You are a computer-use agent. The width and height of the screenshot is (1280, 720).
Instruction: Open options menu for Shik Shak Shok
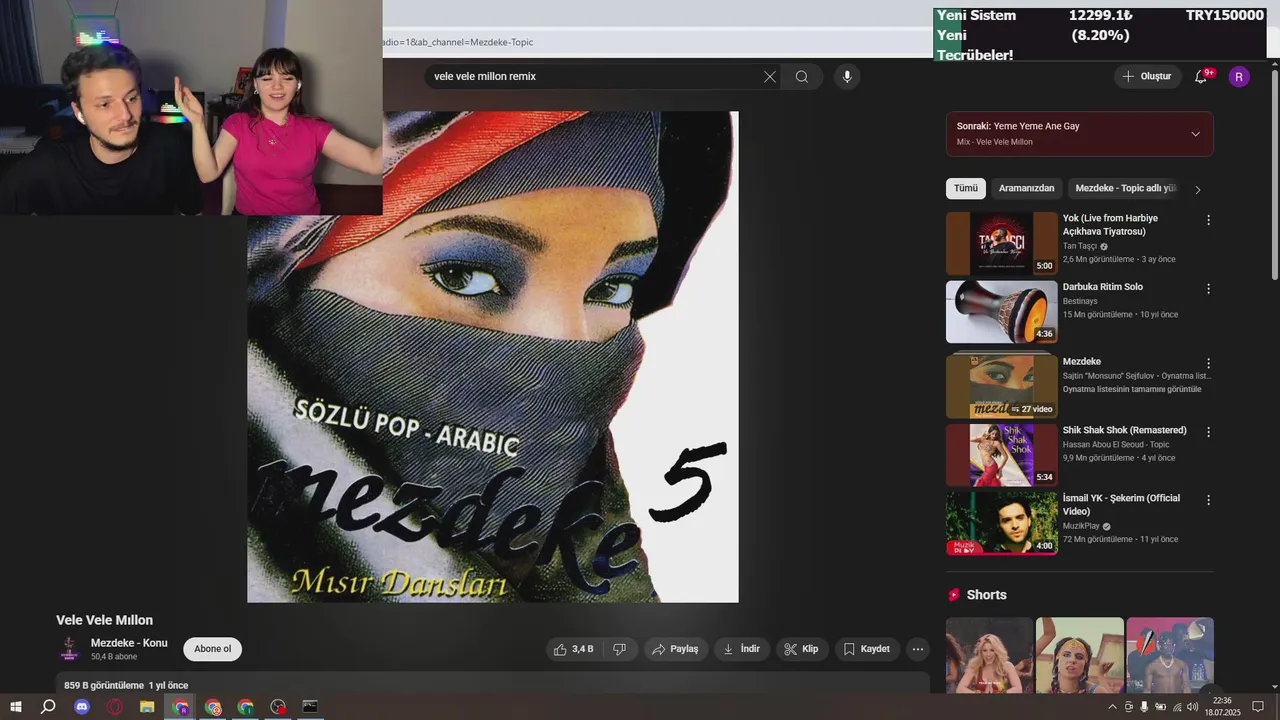click(1208, 432)
